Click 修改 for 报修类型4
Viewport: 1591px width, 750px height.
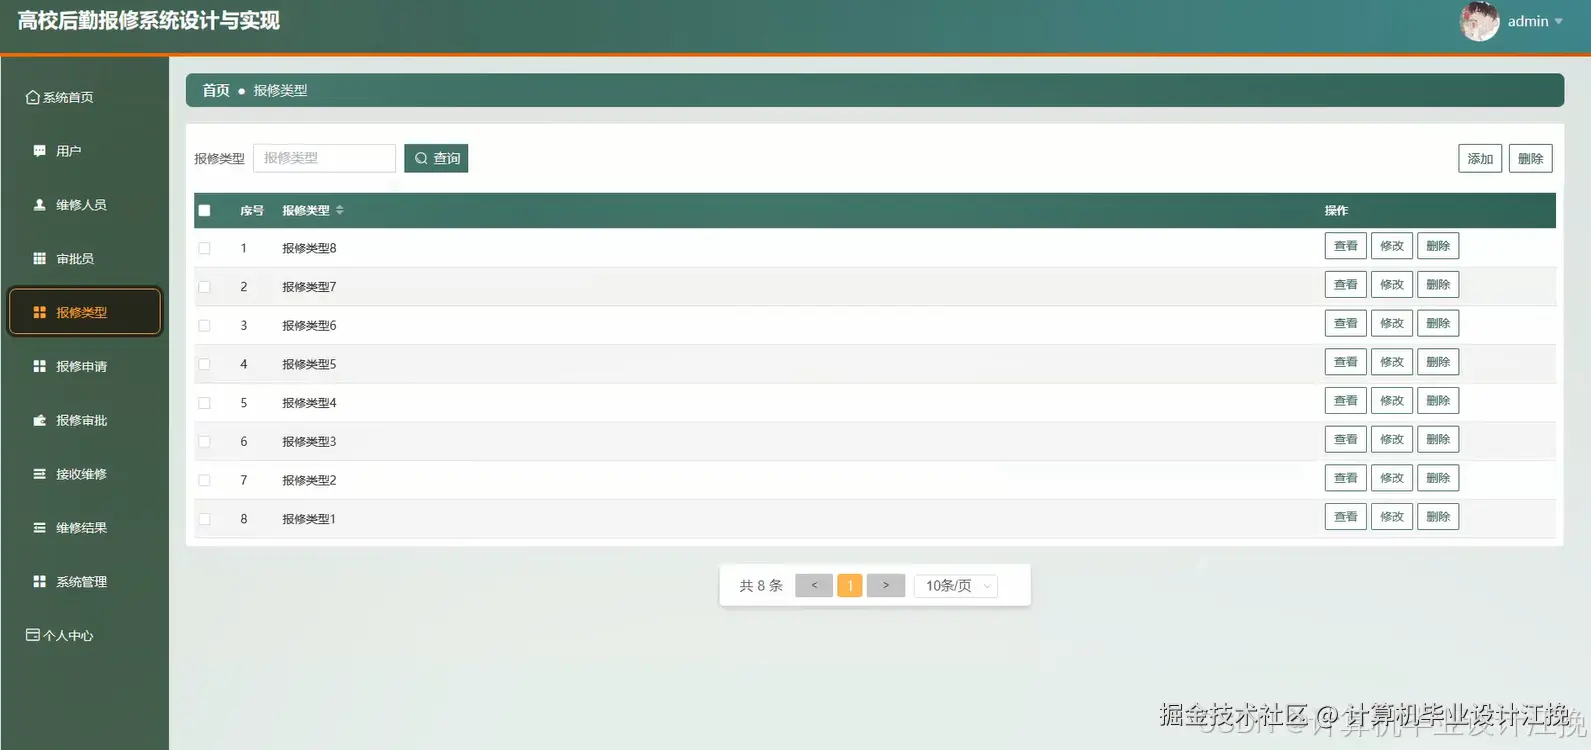[x=1392, y=401]
